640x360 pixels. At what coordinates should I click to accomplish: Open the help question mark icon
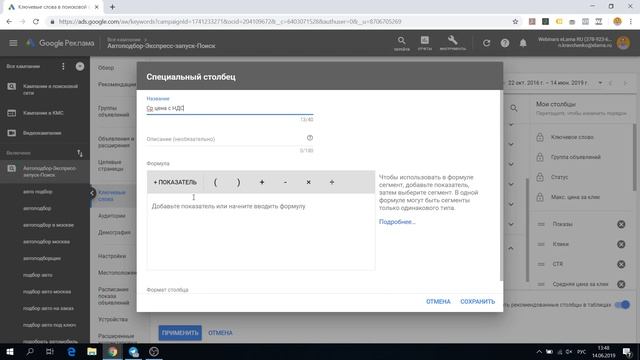click(x=505, y=43)
